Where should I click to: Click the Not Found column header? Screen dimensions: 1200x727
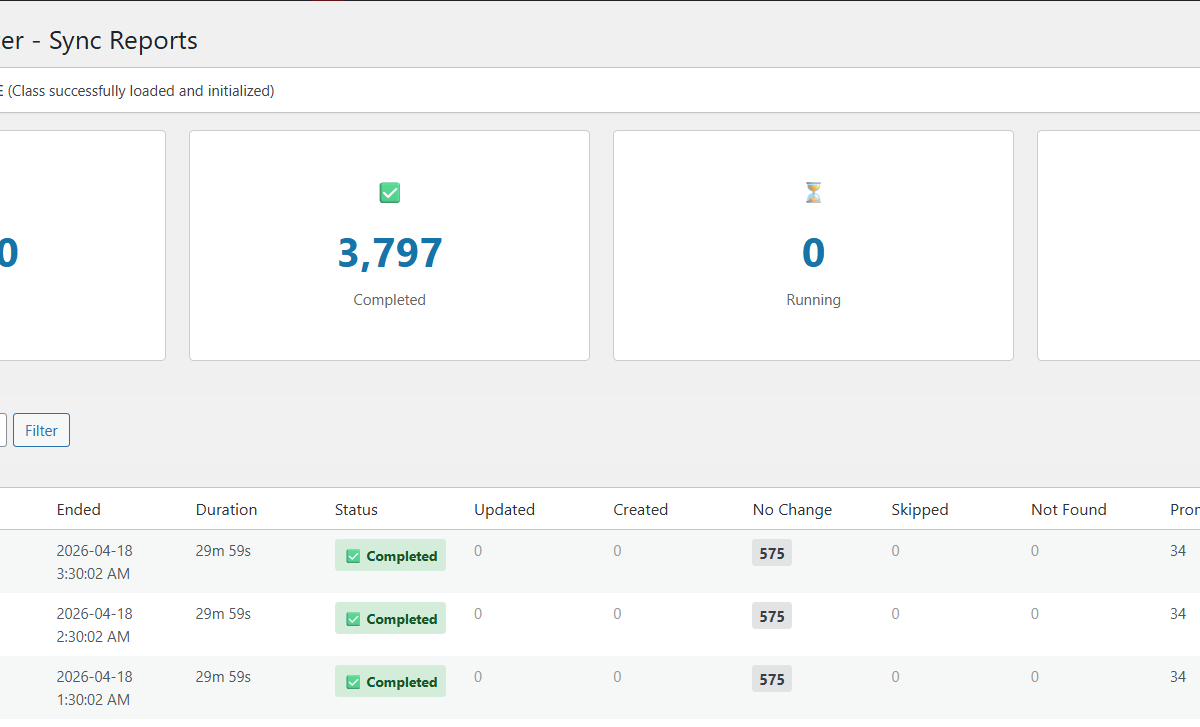coord(1068,509)
